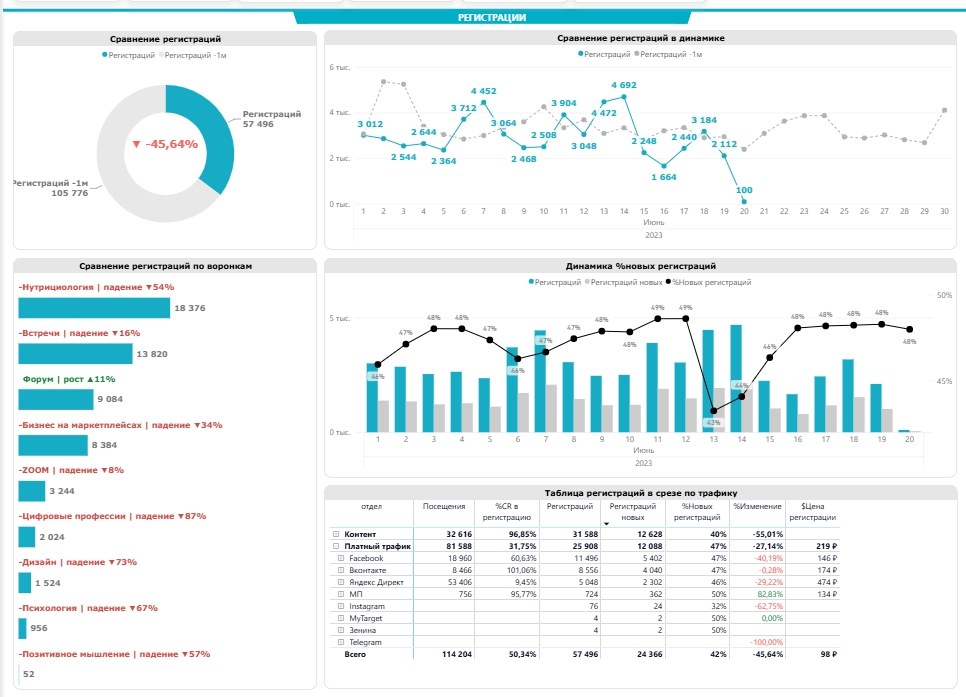
Task: Click the '474 ₽' price cell for Яндекс Директ
Action: point(827,582)
